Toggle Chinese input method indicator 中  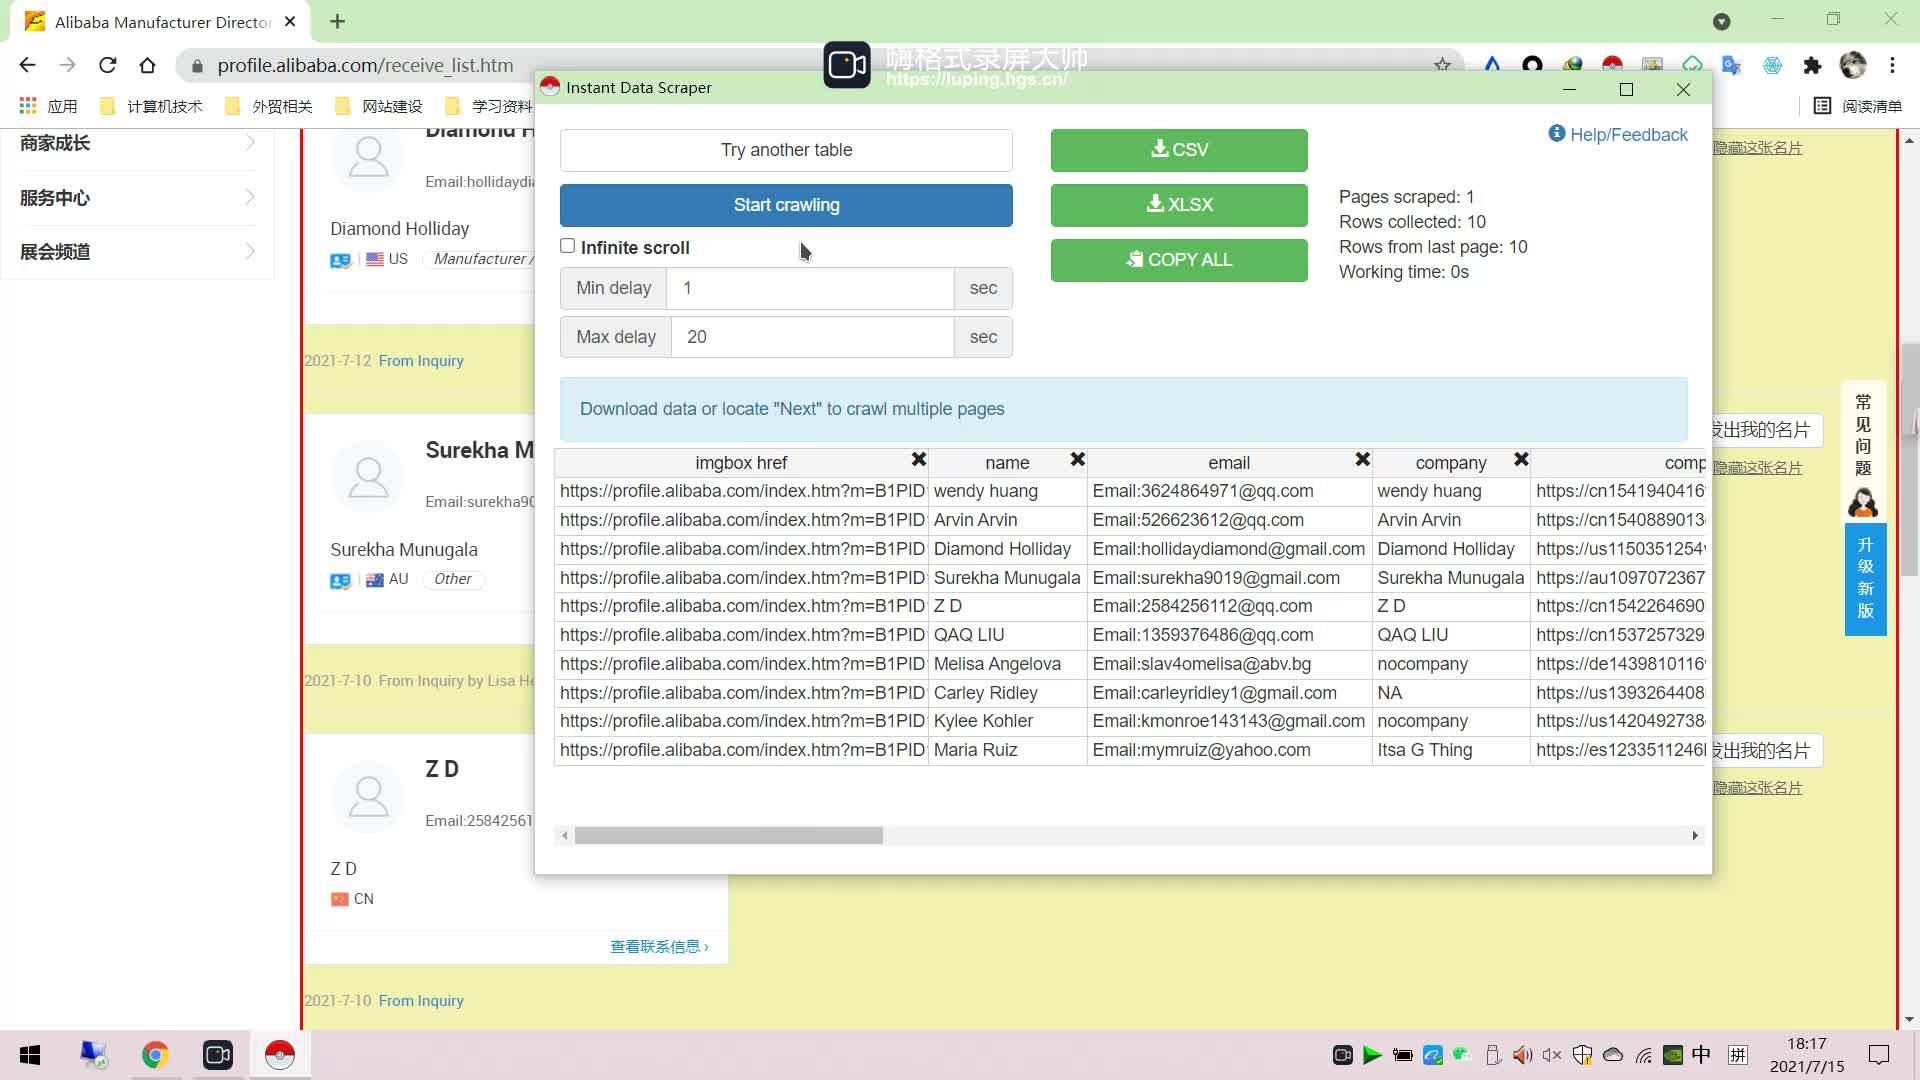point(1701,1055)
